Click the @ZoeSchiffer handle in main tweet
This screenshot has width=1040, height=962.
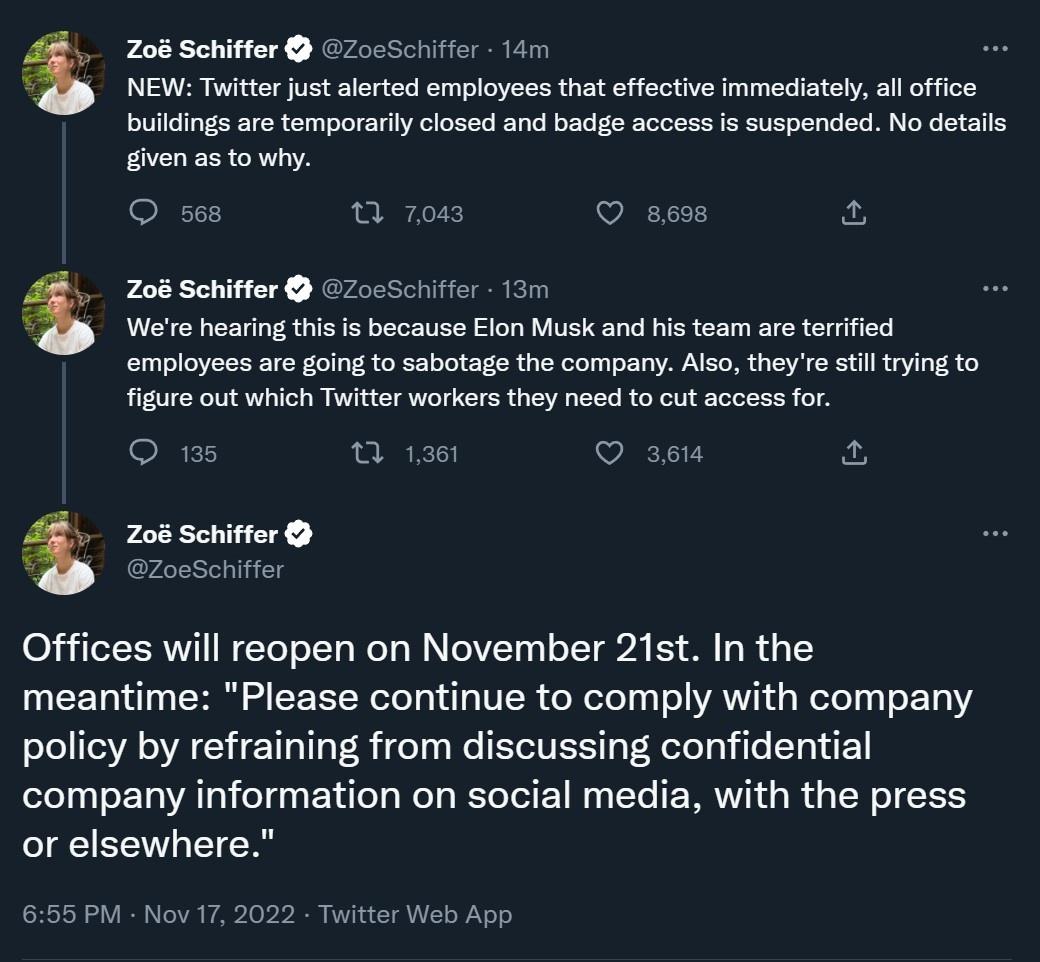tap(205, 569)
